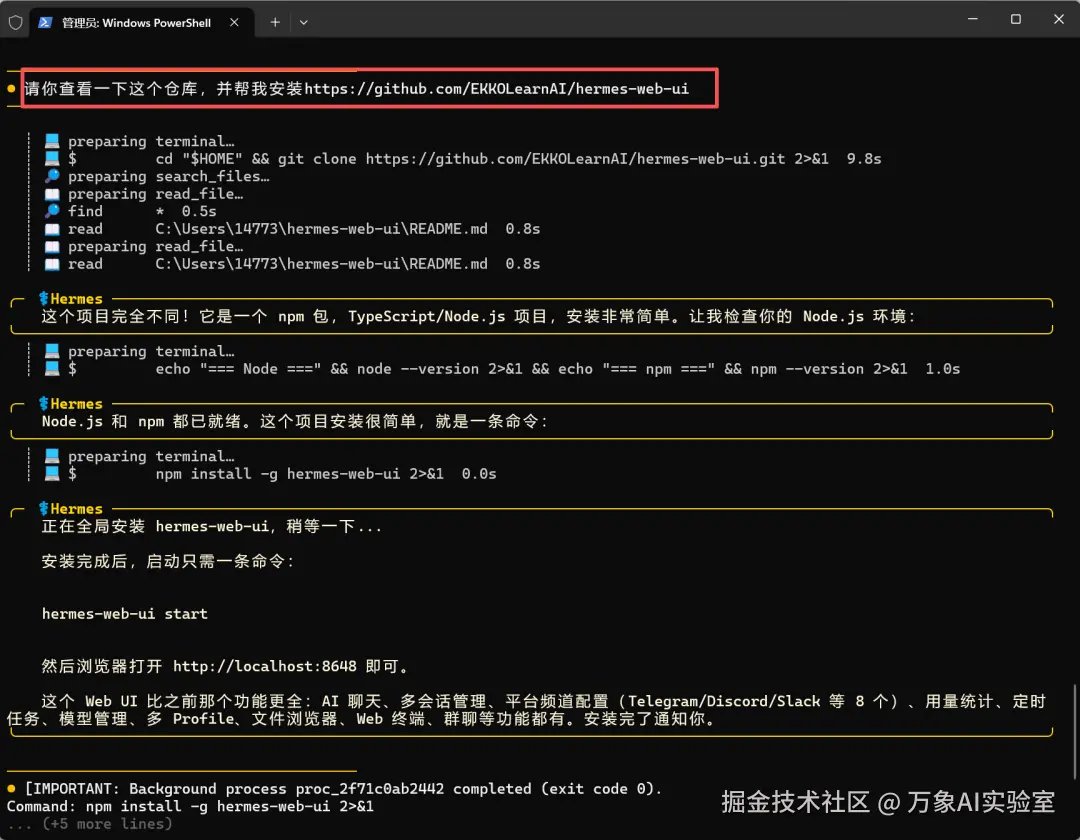The width and height of the screenshot is (1080, 840).
Task: Click the IMPORTANT background process completed line
Action: coord(343,789)
